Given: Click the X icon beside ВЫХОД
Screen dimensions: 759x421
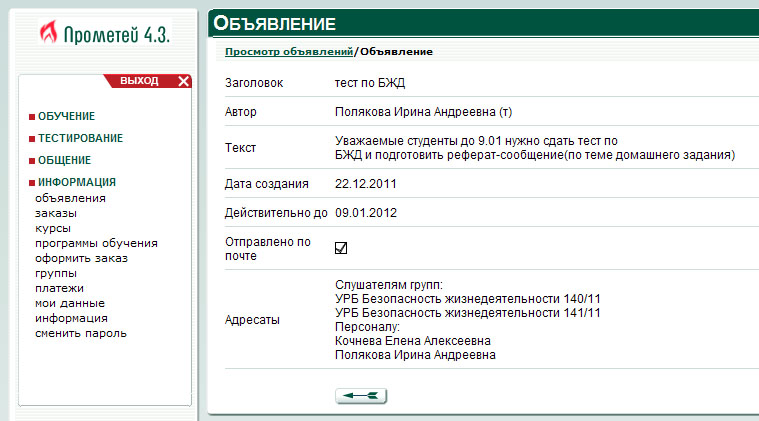Looking at the screenshot, I should point(183,81).
